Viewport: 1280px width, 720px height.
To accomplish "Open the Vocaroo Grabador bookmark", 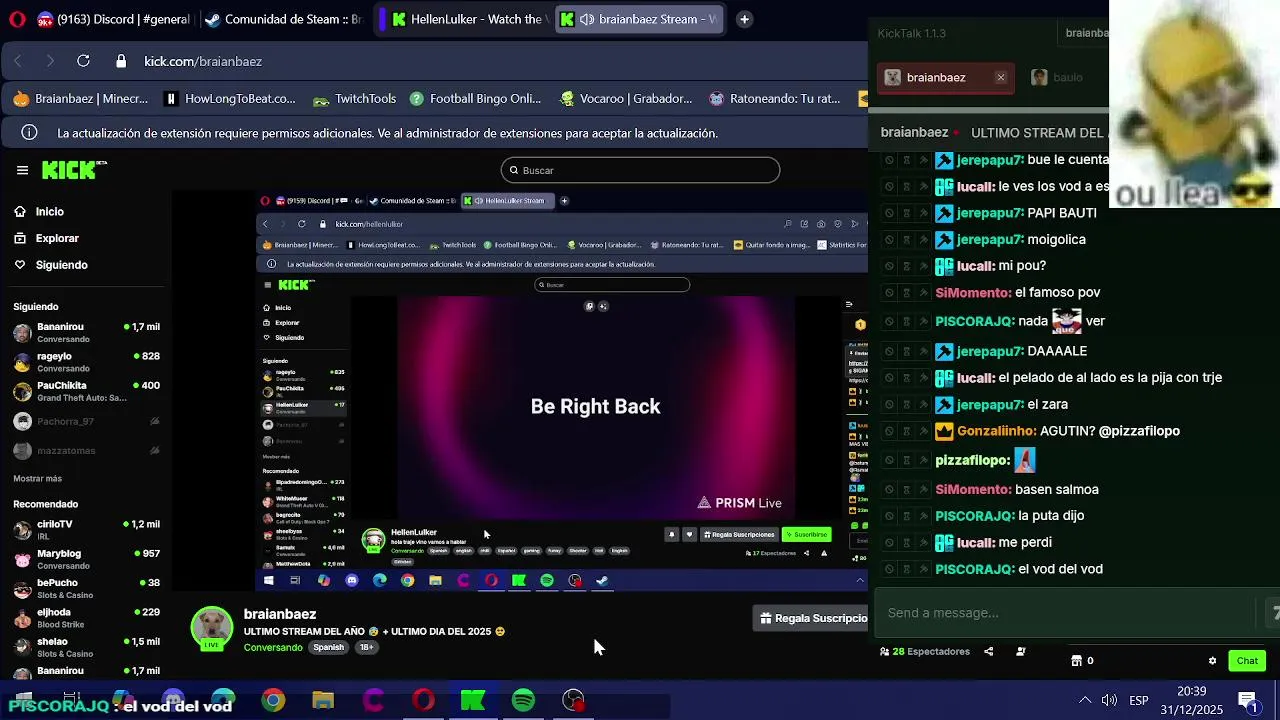I will [x=626, y=99].
